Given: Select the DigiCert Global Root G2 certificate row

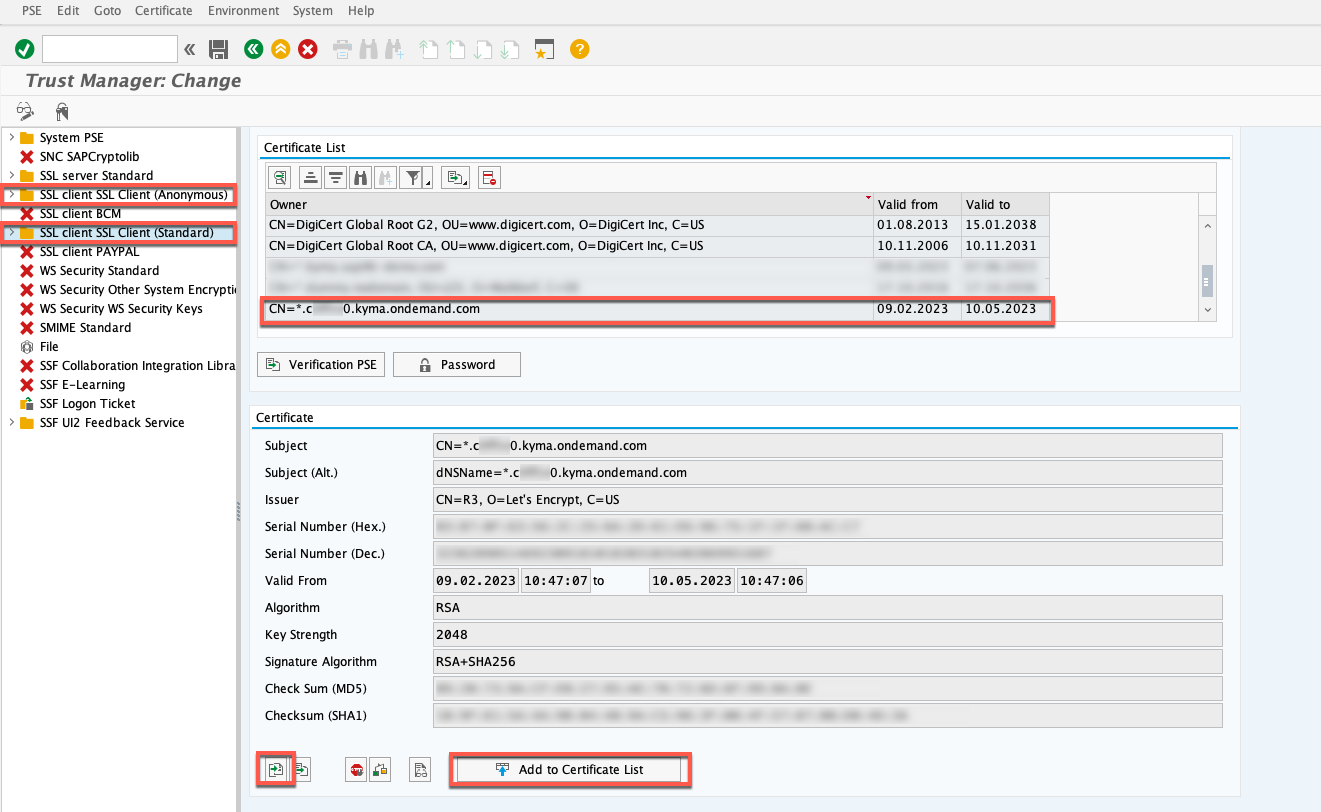Looking at the screenshot, I should pyautogui.click(x=656, y=225).
